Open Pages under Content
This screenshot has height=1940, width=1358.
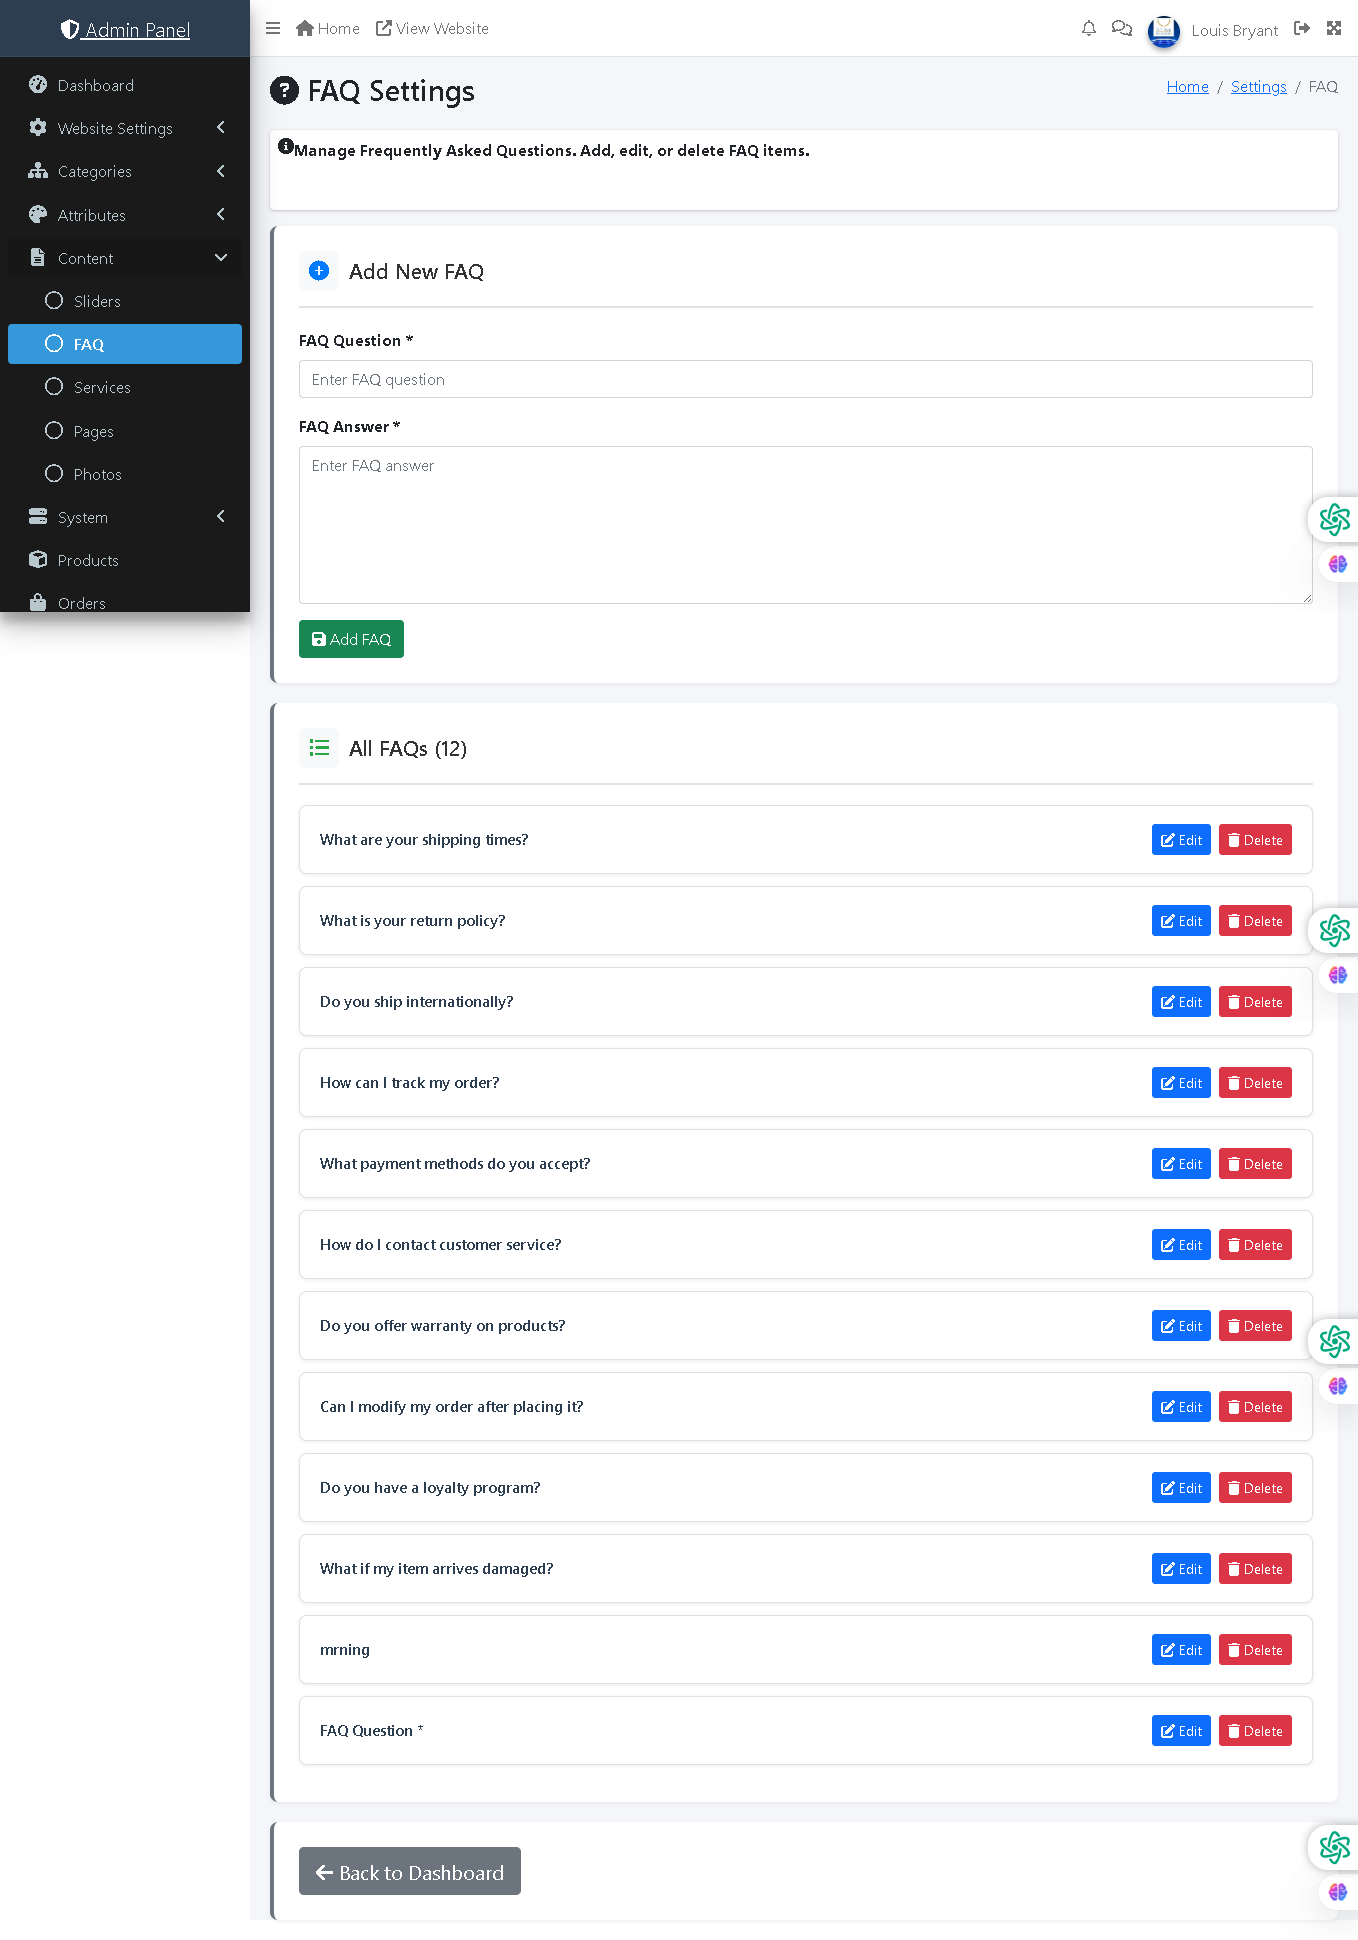pyautogui.click(x=125, y=431)
